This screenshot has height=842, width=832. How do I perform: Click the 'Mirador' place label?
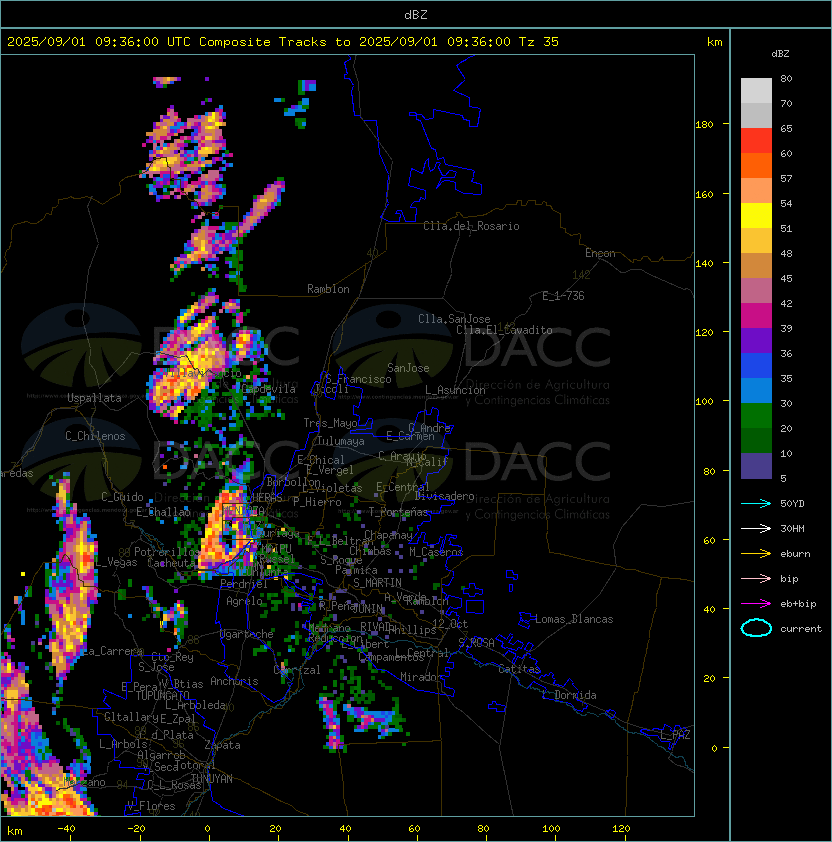pyautogui.click(x=421, y=677)
